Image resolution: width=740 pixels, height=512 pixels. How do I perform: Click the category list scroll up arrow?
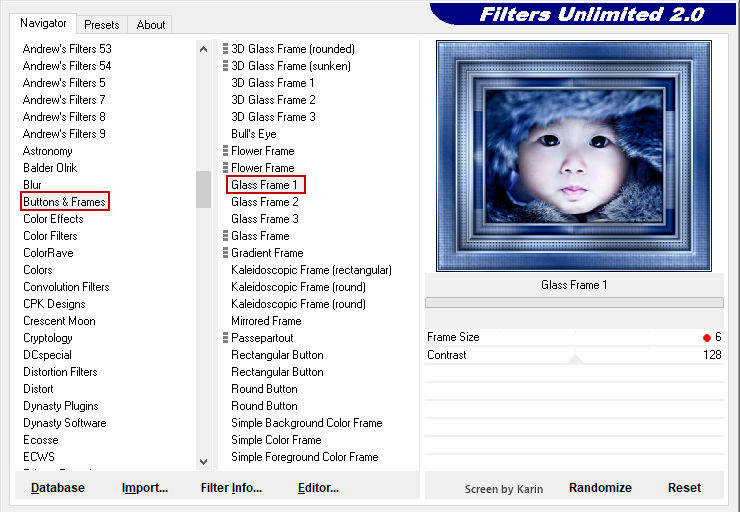point(204,48)
